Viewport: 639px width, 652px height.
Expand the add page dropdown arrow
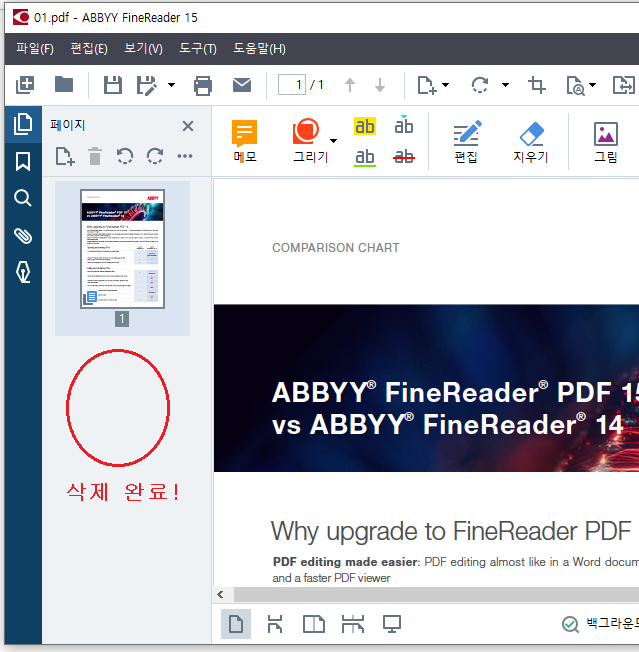(x=445, y=85)
